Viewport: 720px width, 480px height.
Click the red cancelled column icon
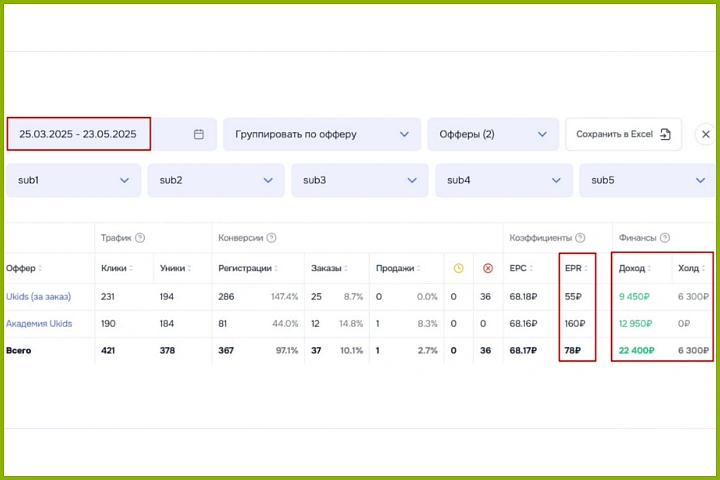coord(487,268)
